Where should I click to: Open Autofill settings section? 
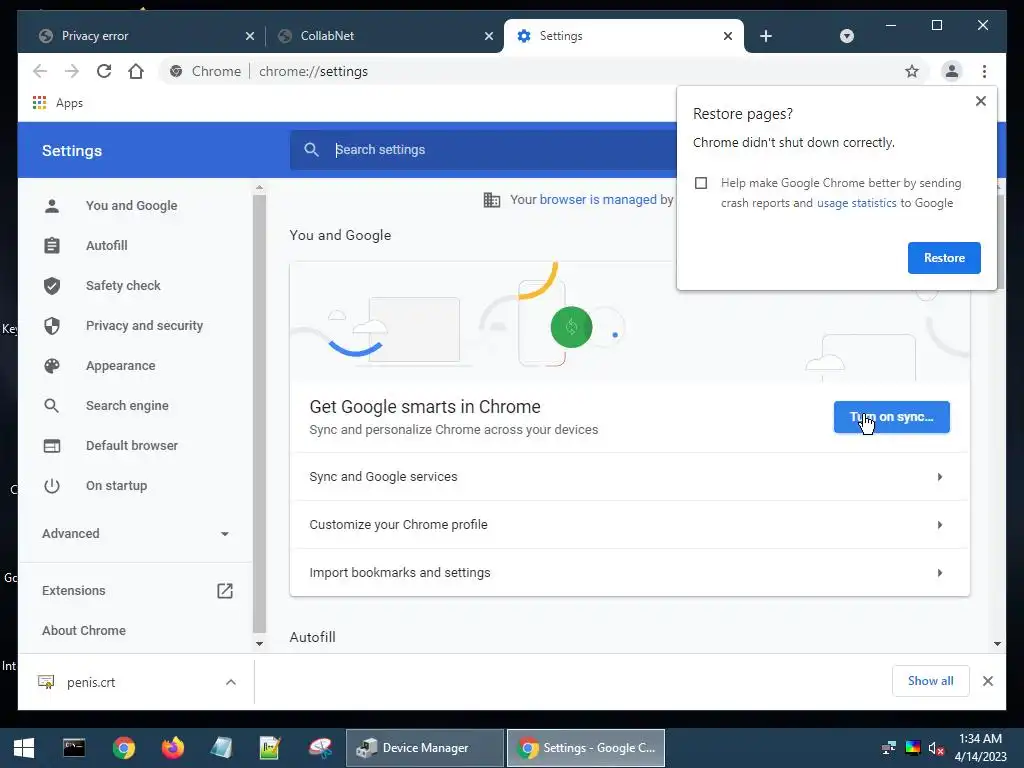tap(106, 246)
